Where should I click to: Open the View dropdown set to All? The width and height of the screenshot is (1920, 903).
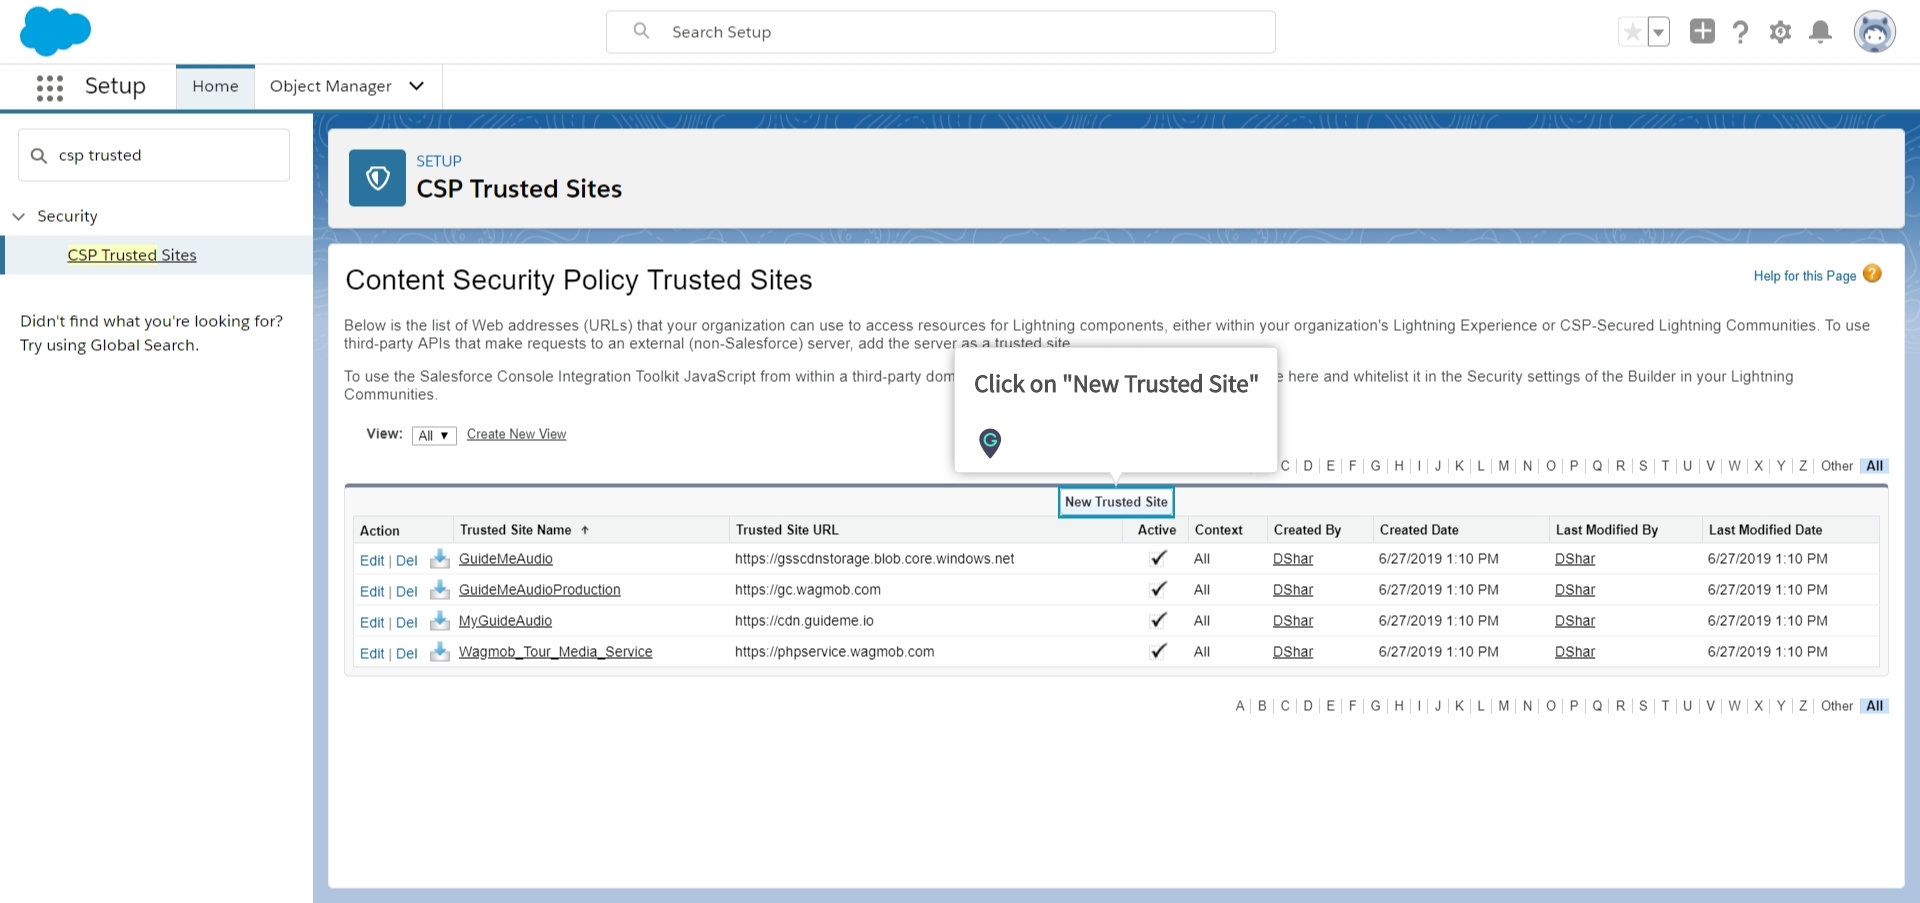(434, 435)
